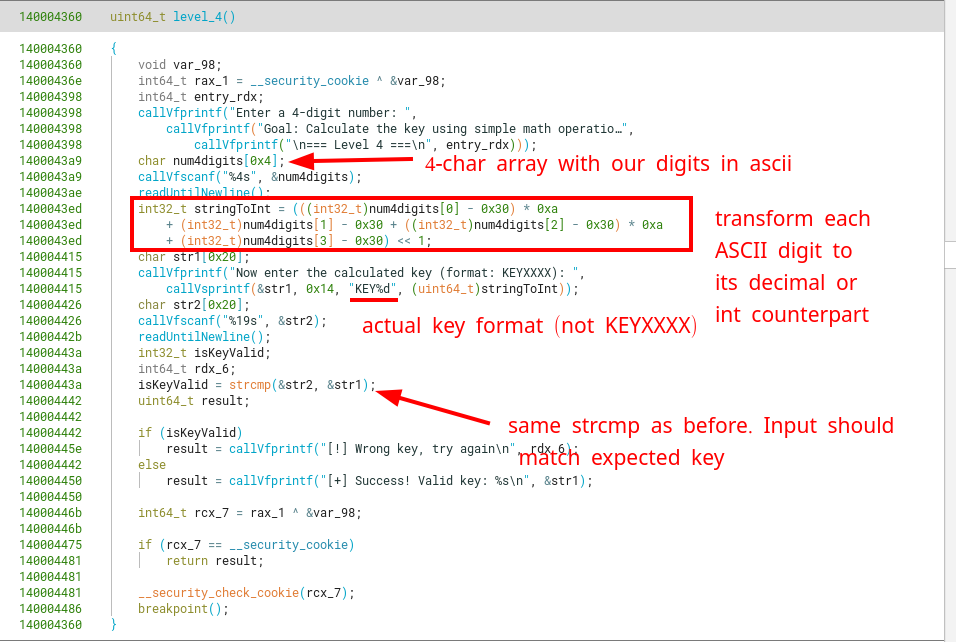956x642 pixels.
Task: Select the "KEY%d" format string
Action: (x=373, y=289)
